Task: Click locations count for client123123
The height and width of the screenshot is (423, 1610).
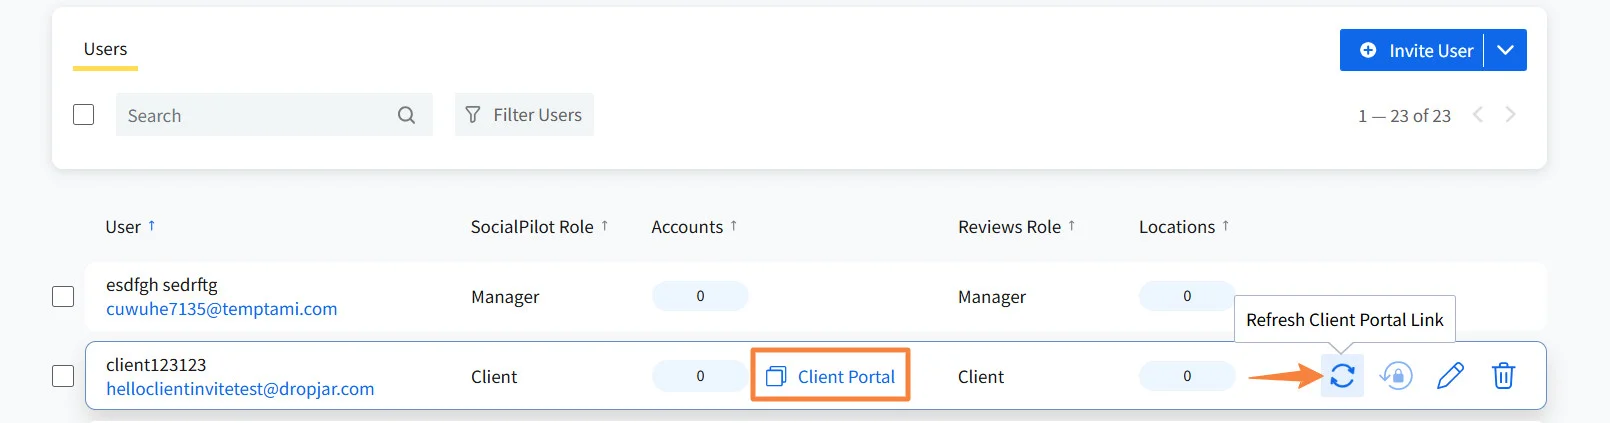Action: pyautogui.click(x=1187, y=376)
